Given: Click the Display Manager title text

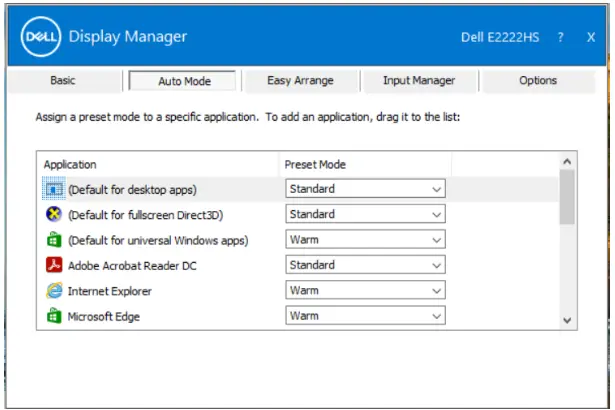Looking at the screenshot, I should coord(128,36).
